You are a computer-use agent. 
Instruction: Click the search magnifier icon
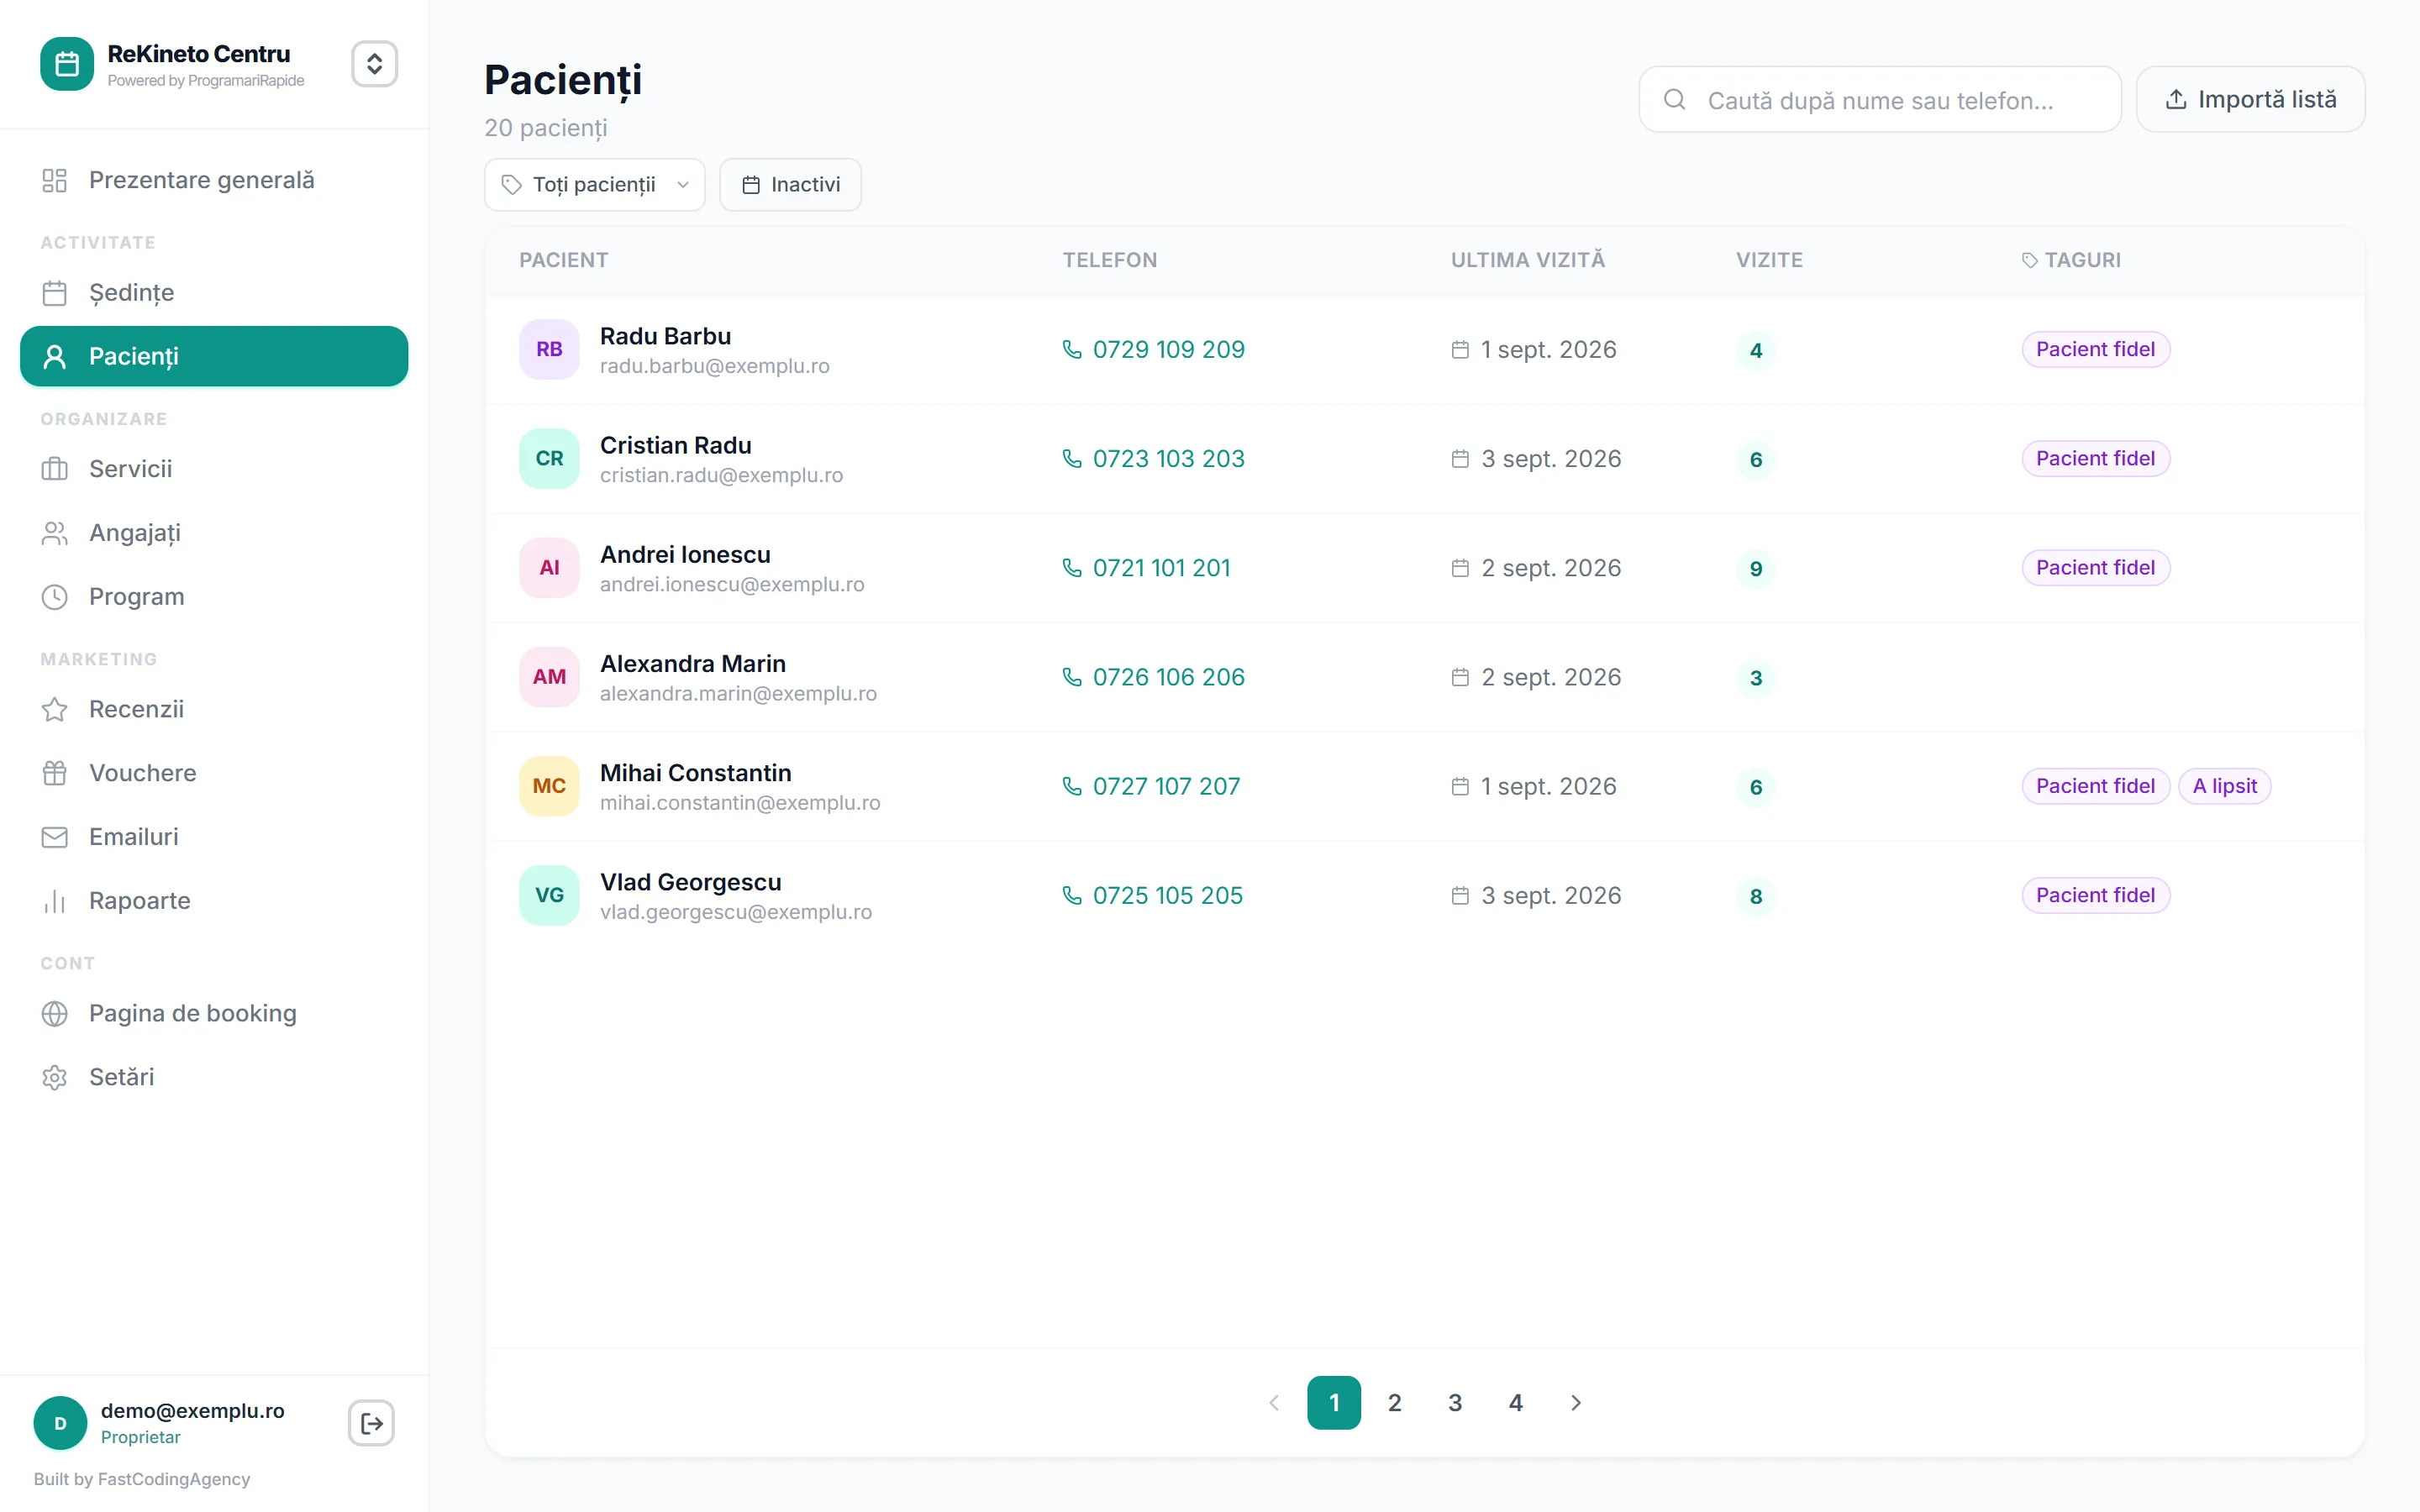pyautogui.click(x=1675, y=100)
